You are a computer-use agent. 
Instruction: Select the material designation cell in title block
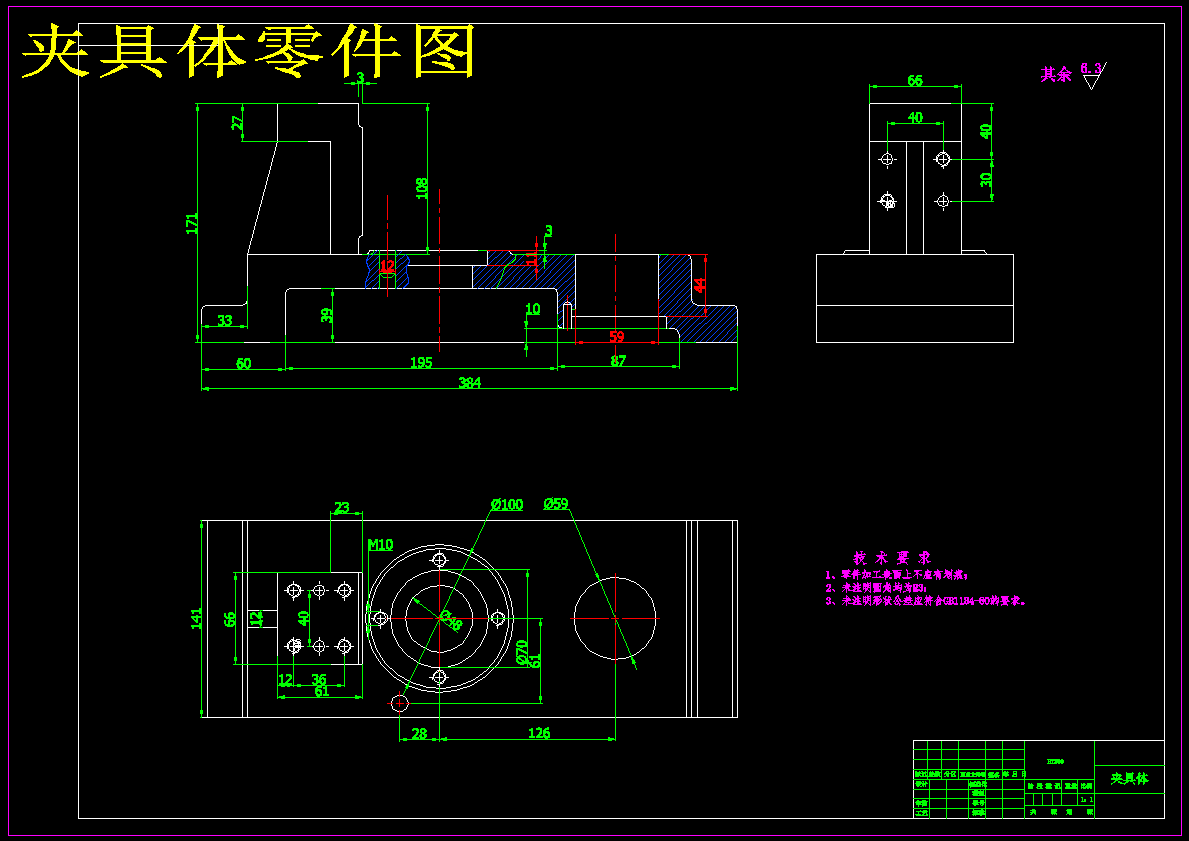click(1059, 760)
